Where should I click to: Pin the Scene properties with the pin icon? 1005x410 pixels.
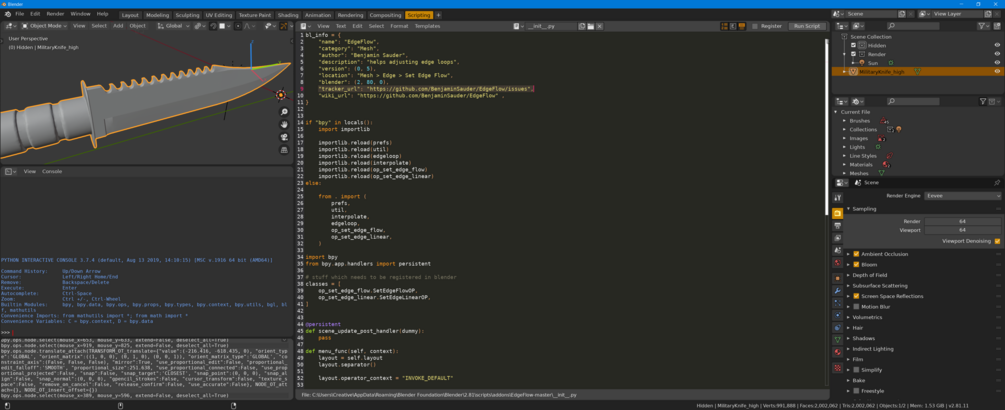click(x=997, y=183)
